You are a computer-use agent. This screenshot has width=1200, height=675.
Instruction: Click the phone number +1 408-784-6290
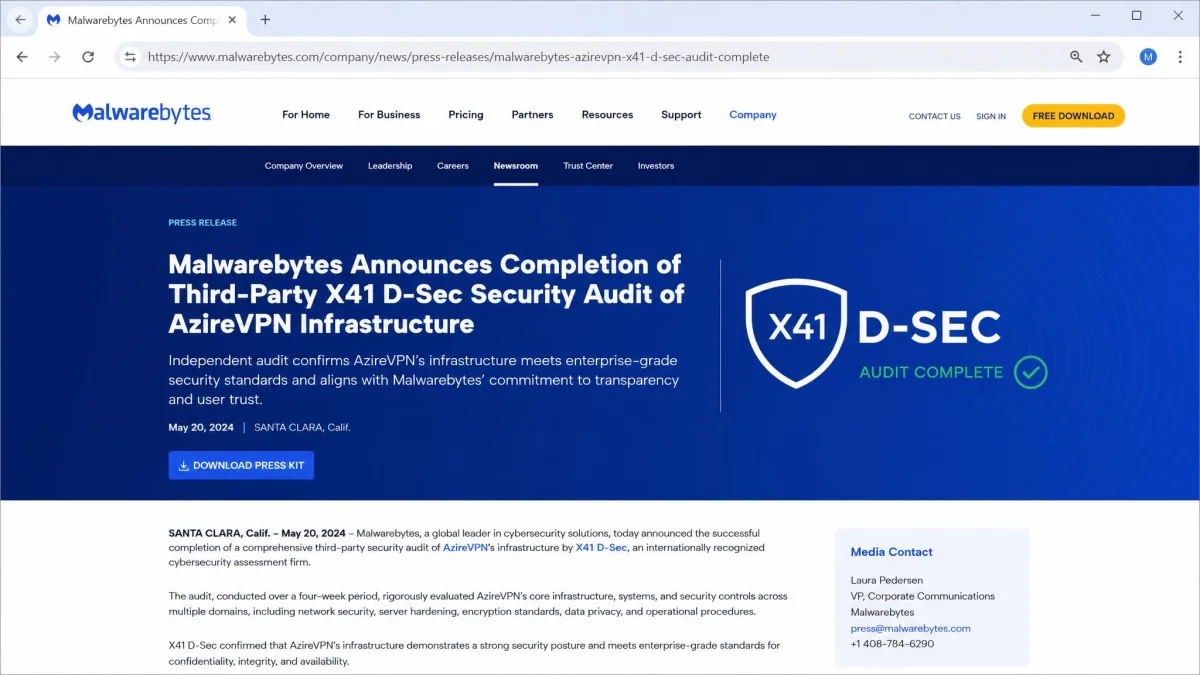click(x=892, y=644)
